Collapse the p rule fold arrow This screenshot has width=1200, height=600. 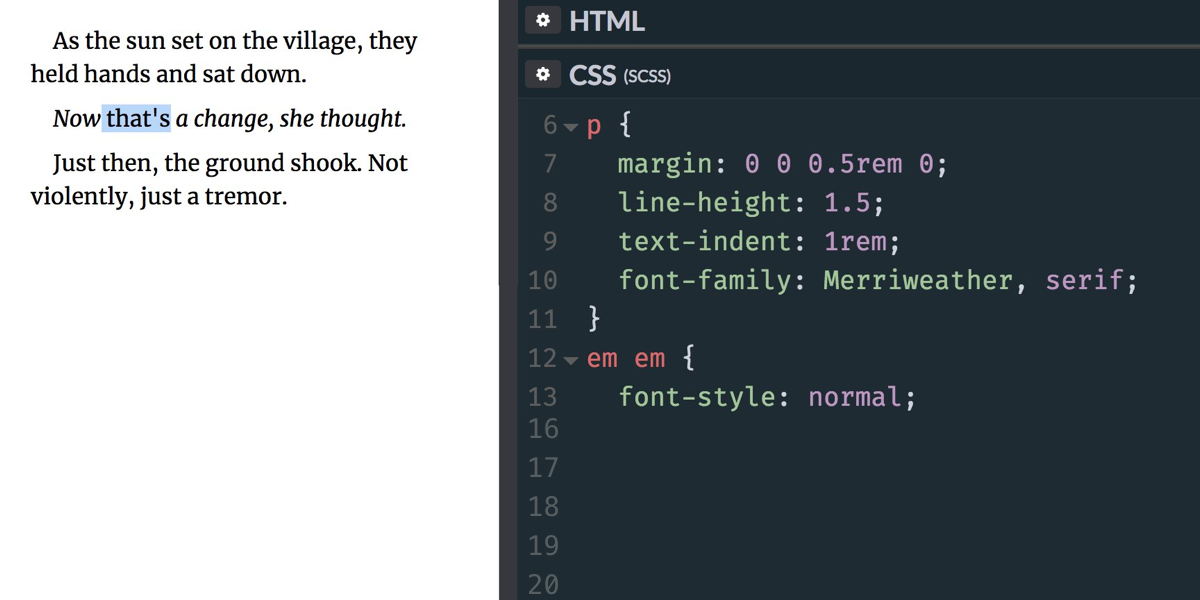coord(571,127)
